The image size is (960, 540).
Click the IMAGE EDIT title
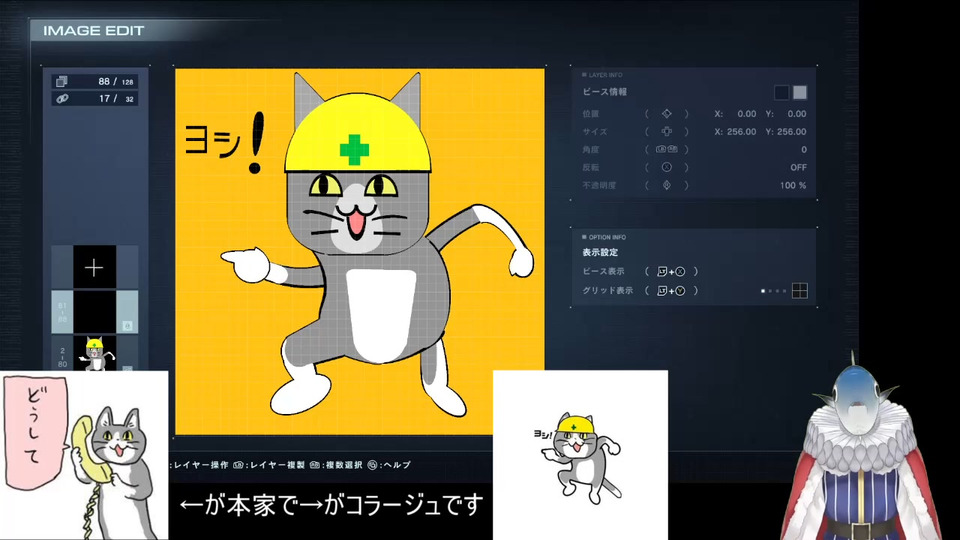[x=94, y=31]
